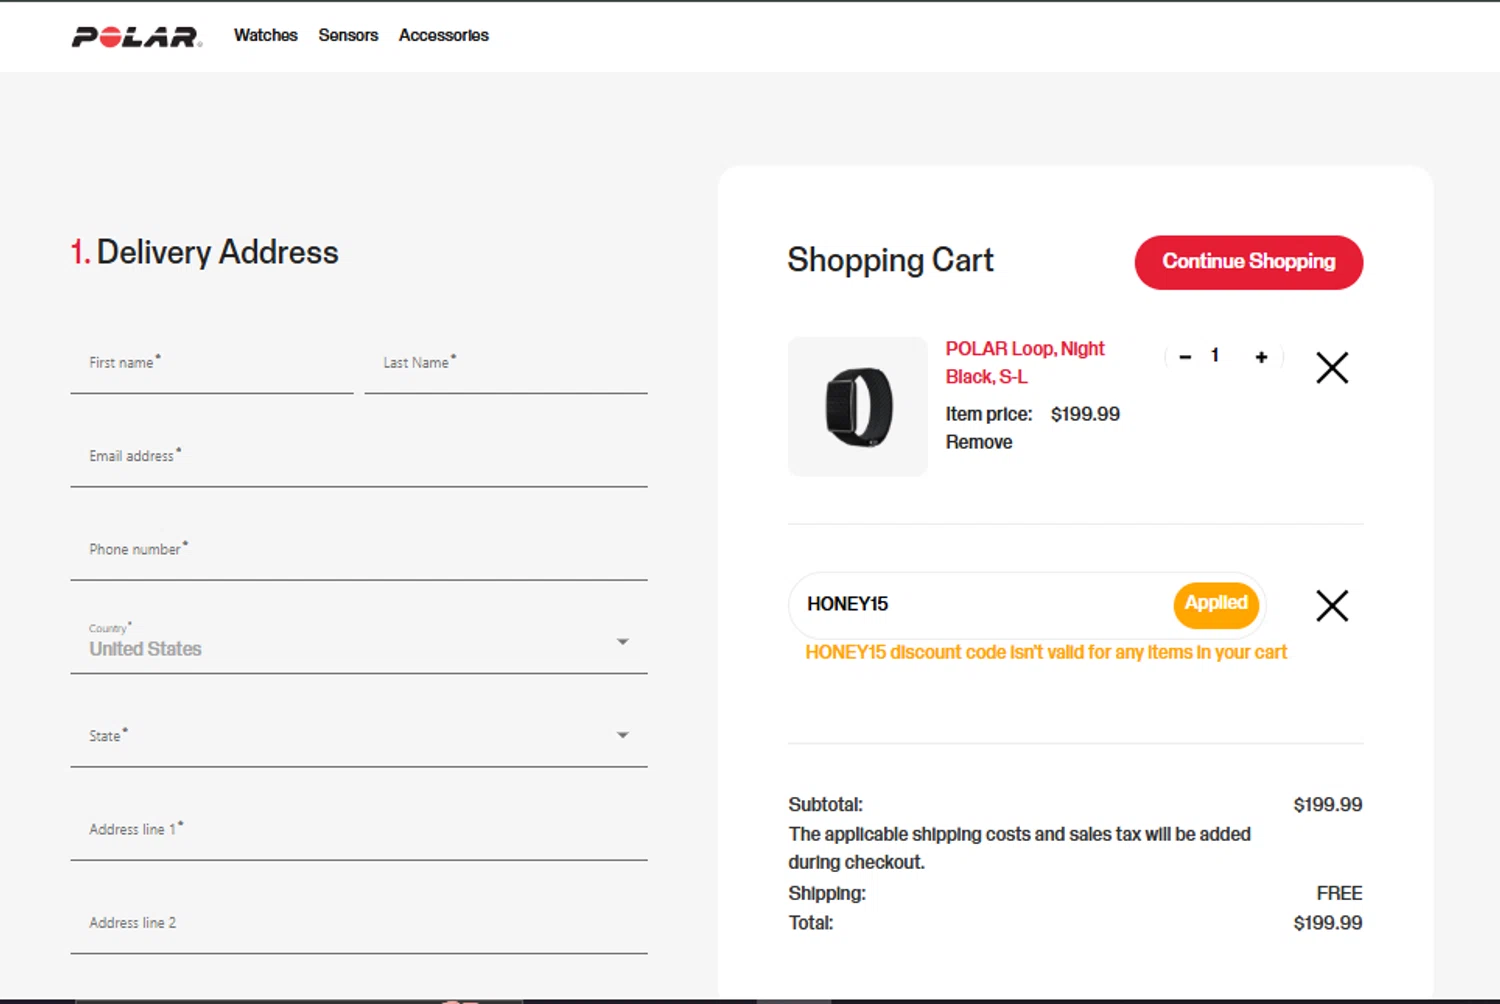Click the quantity value 1
Image resolution: width=1500 pixels, height=1004 pixels.
(x=1215, y=356)
